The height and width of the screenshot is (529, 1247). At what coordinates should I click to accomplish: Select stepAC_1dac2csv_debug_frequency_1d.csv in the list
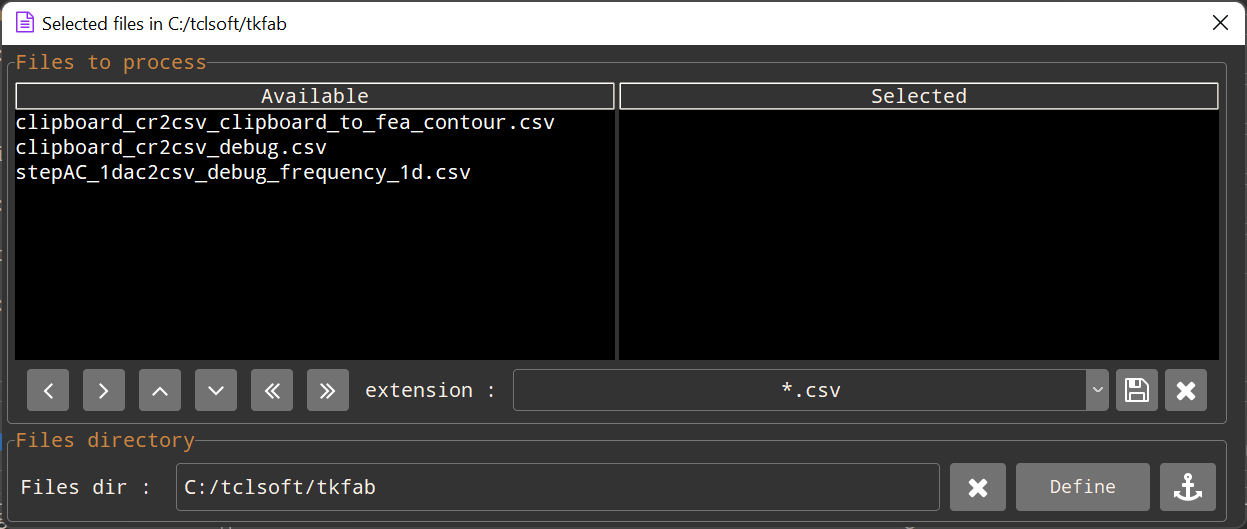point(243,173)
